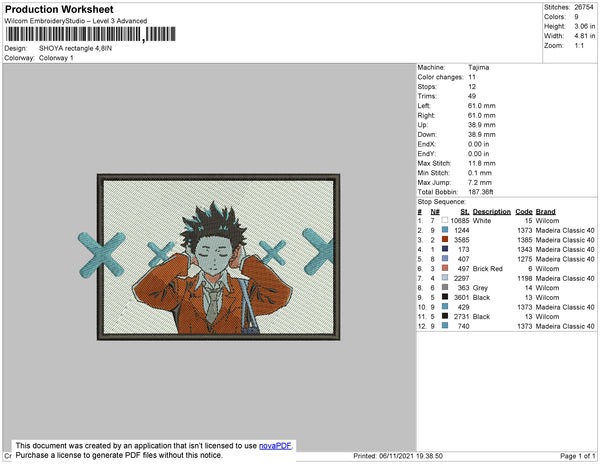Click the 'Description' column header
This screenshot has height=464, width=600.
pyautogui.click(x=492, y=212)
